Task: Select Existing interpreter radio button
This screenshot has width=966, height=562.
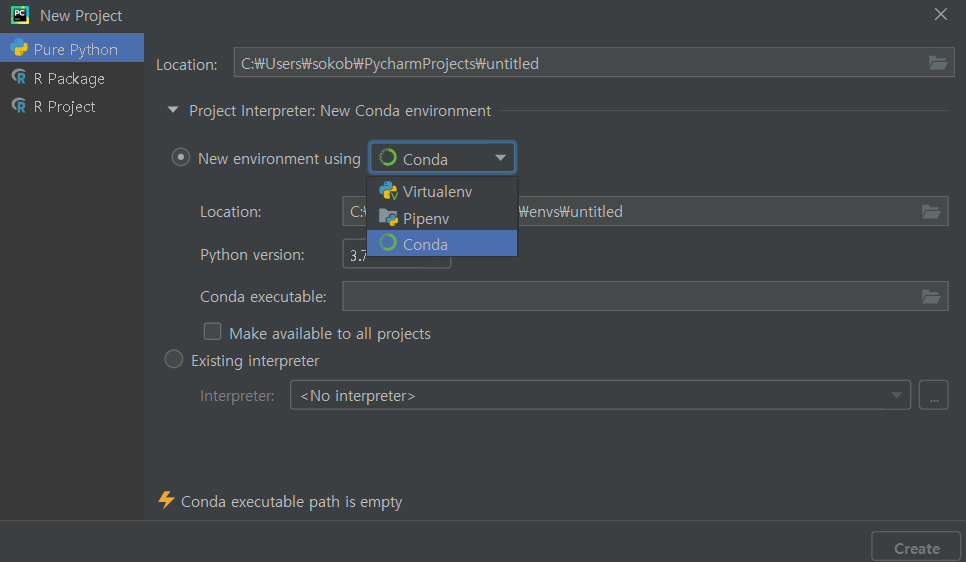Action: coord(174,359)
